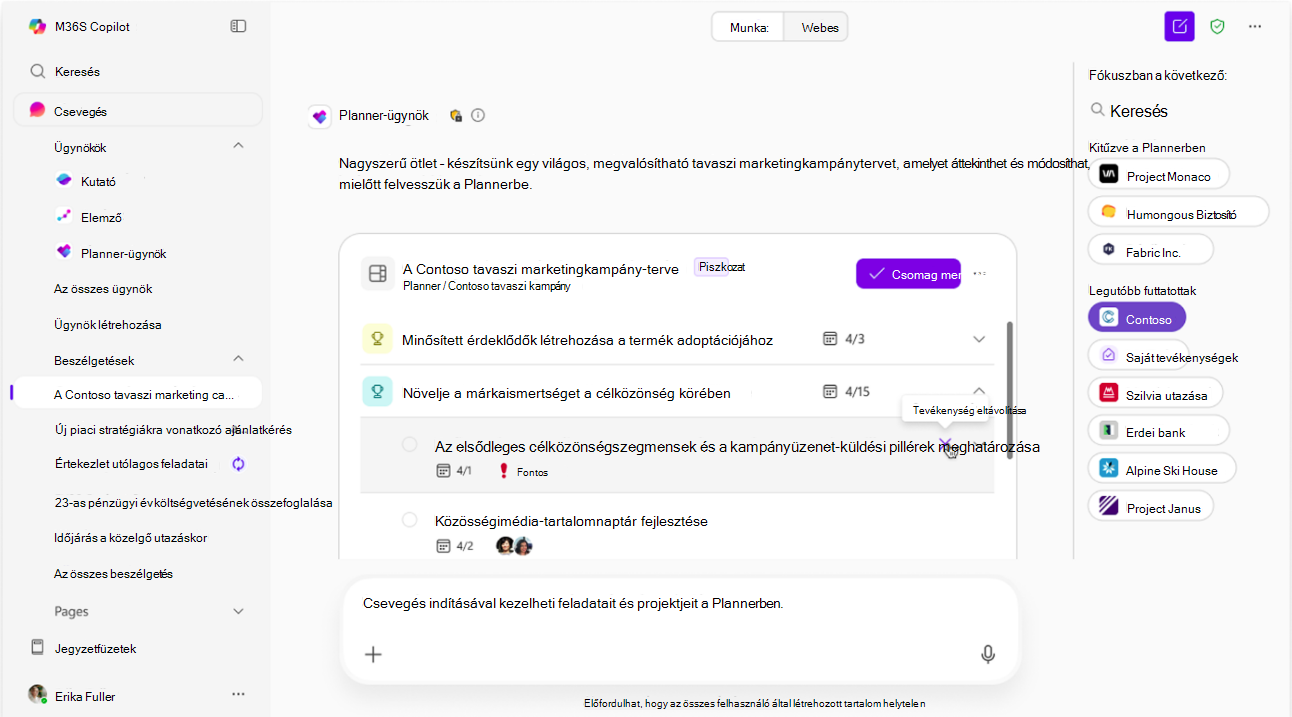Click the Keresés field in right panel
Image resolution: width=1292 pixels, height=717 pixels.
(x=1128, y=111)
